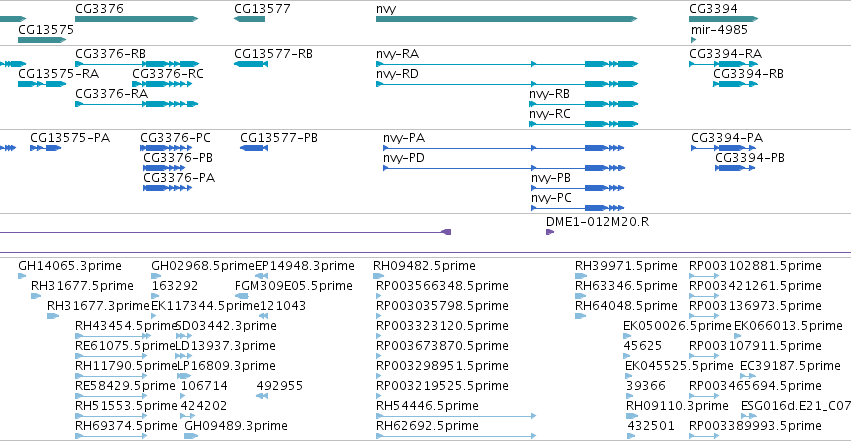Select EST EC39187.5prime label
The height and width of the screenshot is (441, 851).
(791, 366)
